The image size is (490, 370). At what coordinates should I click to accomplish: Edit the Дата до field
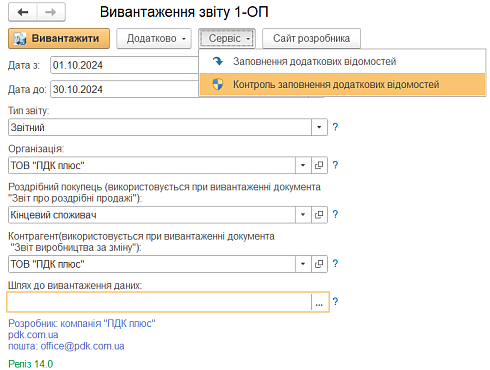(124, 89)
